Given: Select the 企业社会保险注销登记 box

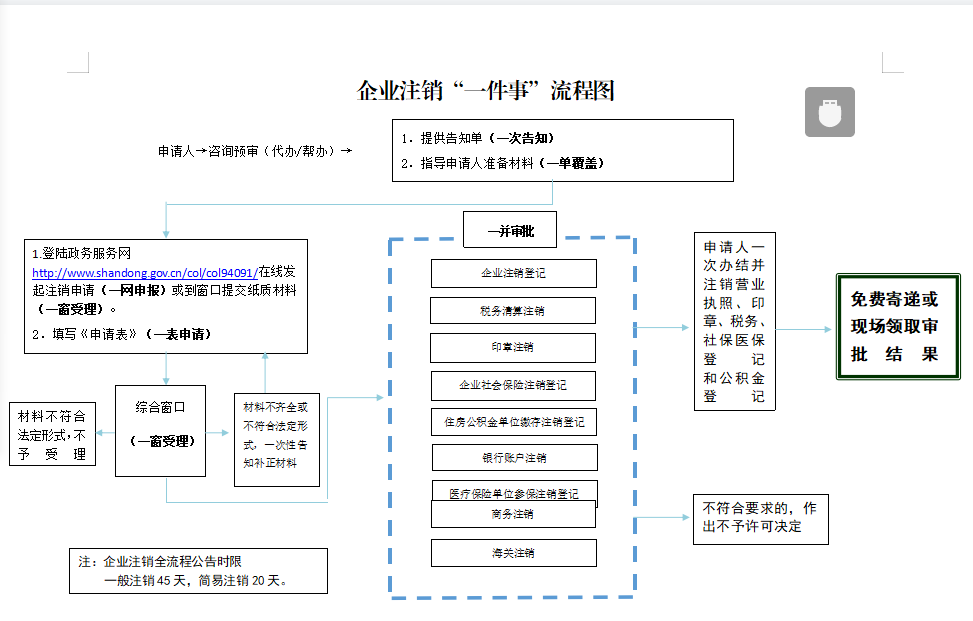Looking at the screenshot, I should click(x=513, y=385).
